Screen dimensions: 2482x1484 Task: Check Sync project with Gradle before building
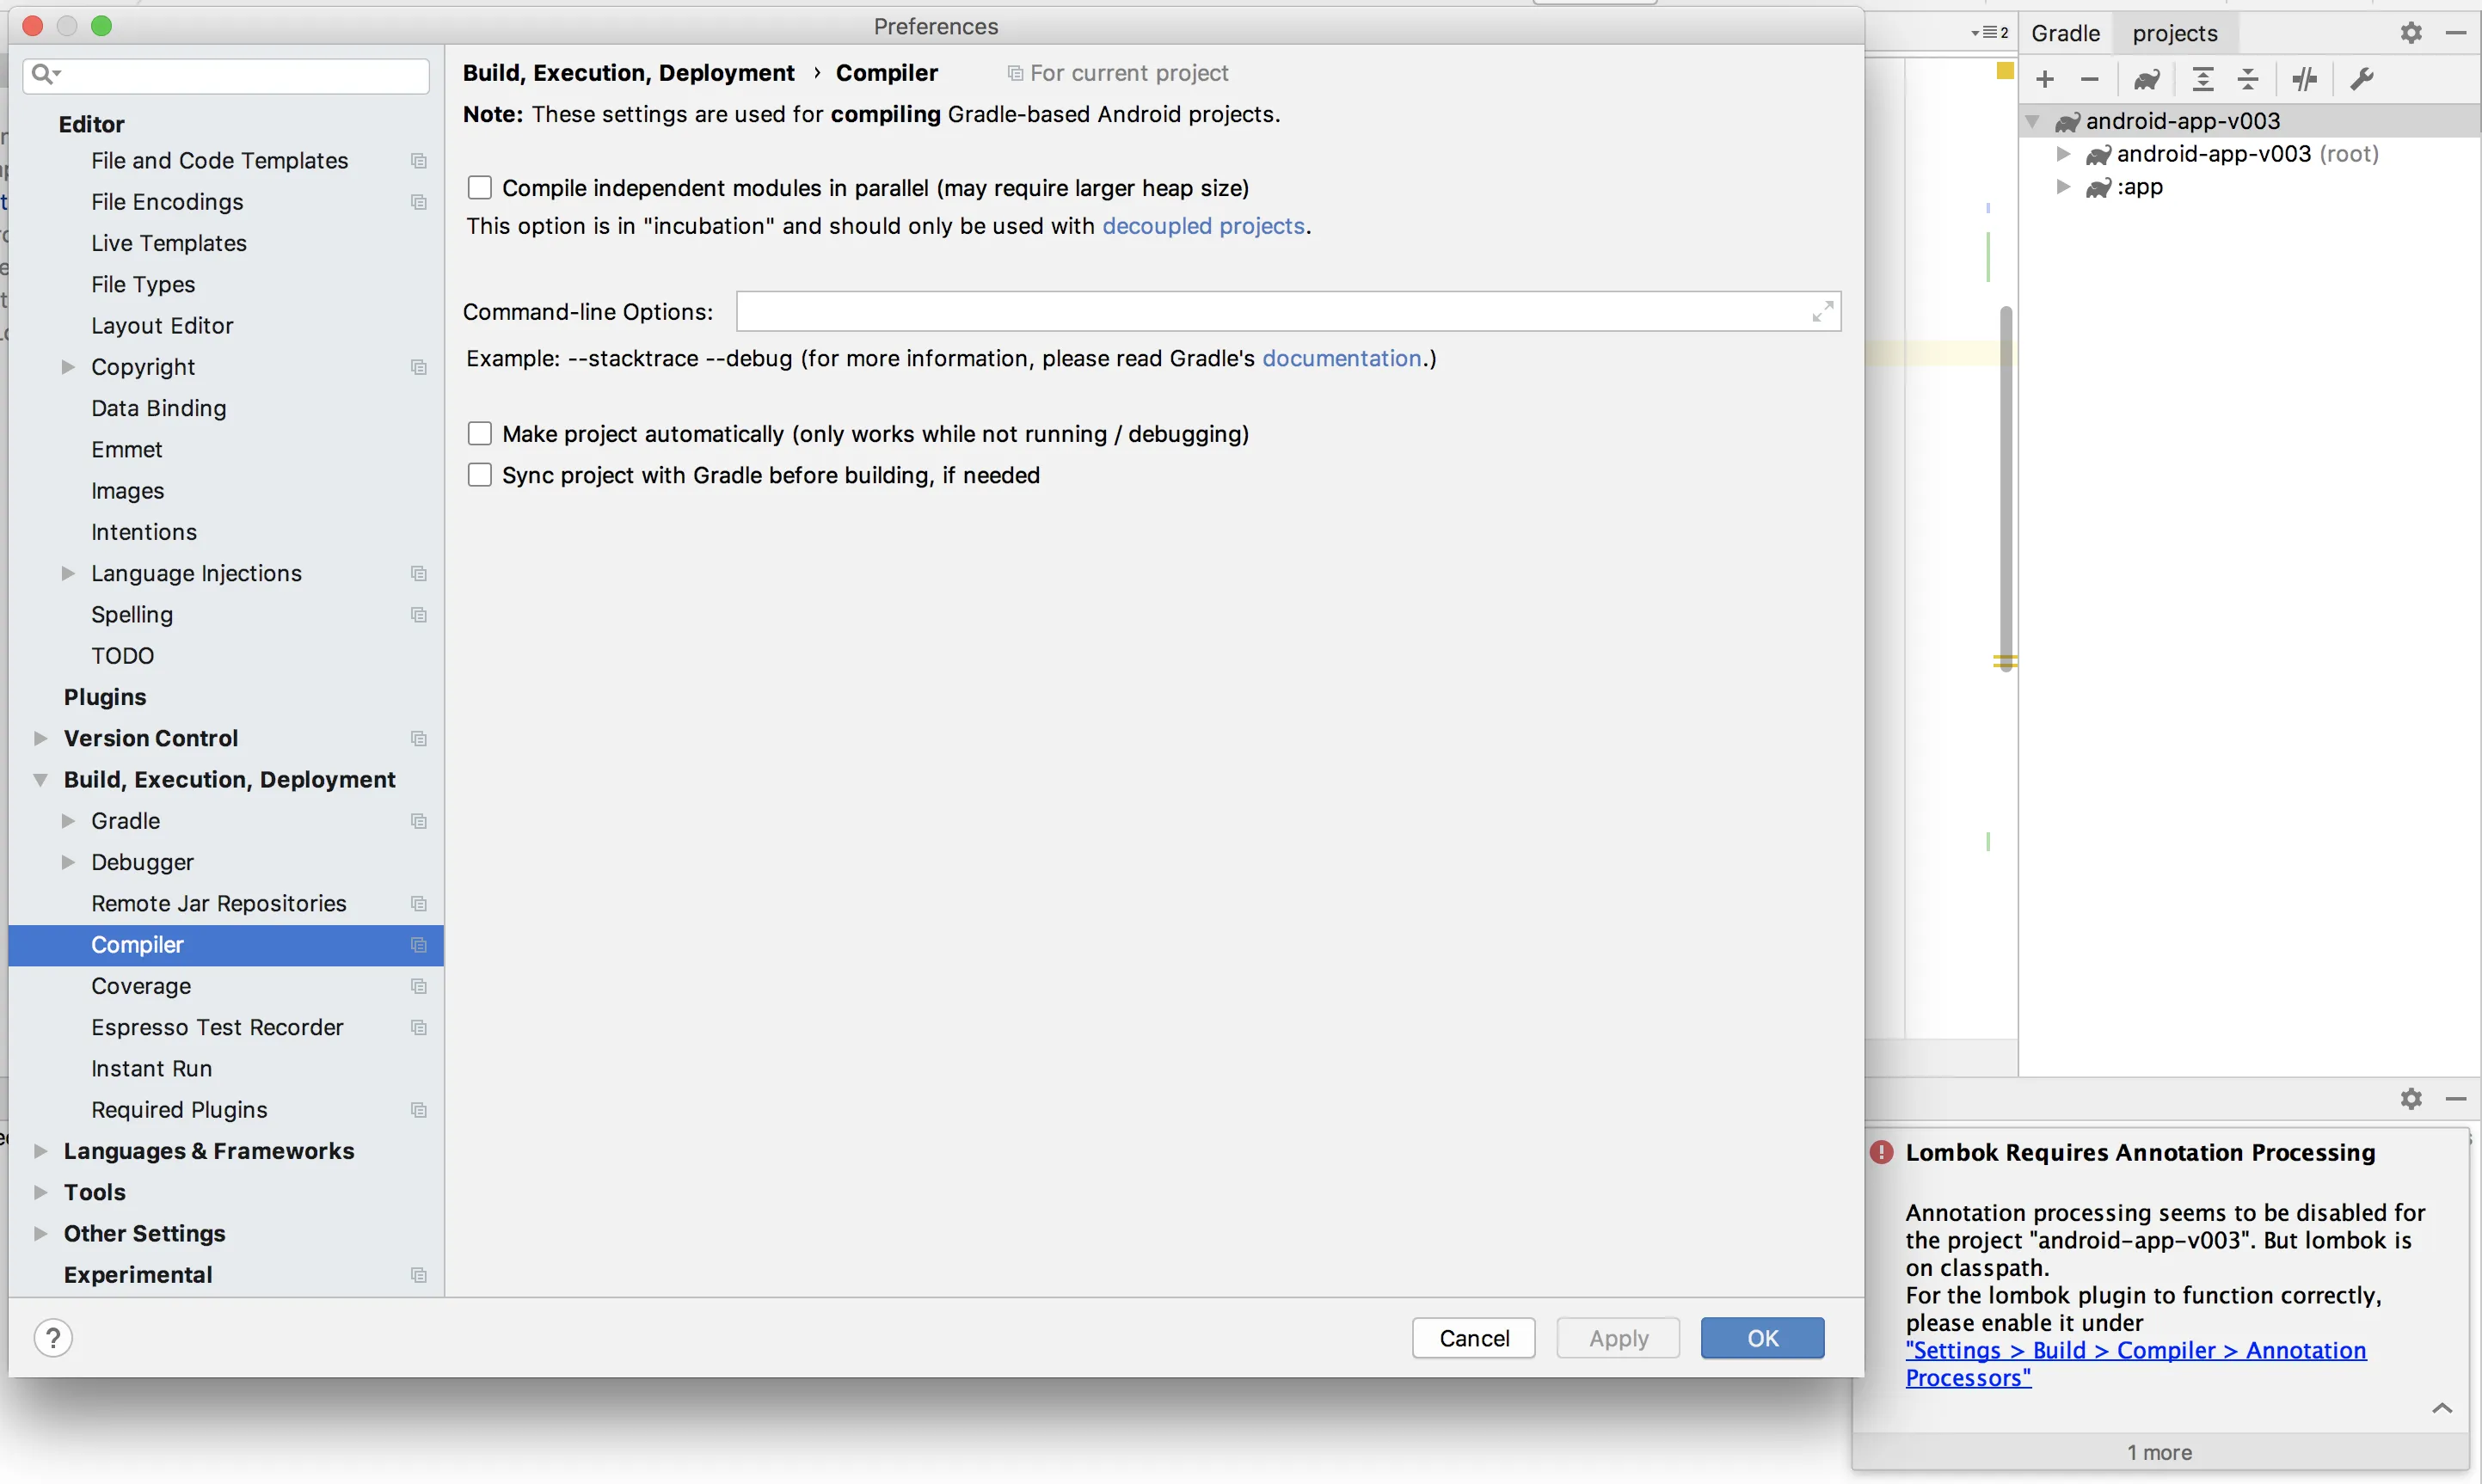[x=480, y=475]
